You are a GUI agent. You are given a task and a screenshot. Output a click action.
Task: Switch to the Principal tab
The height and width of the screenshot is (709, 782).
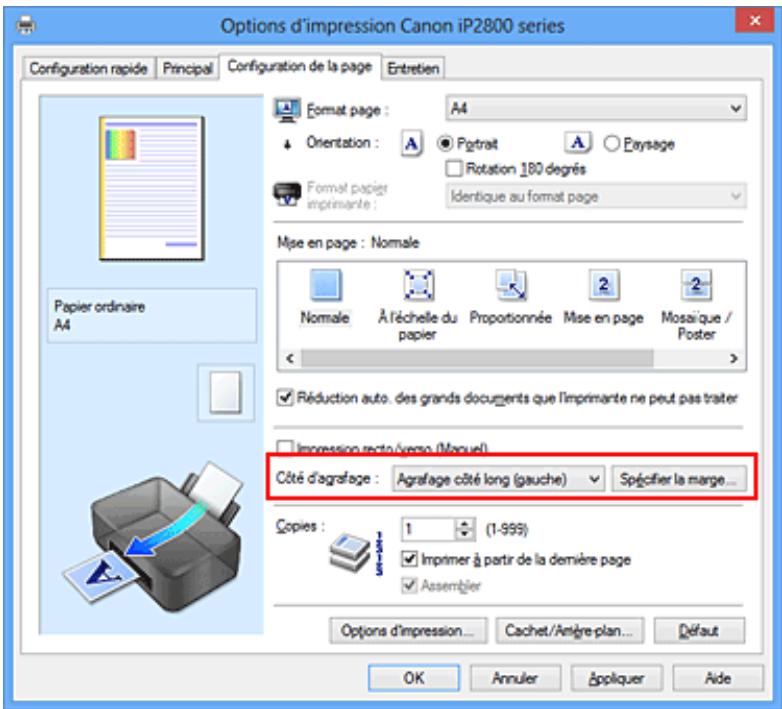pyautogui.click(x=188, y=68)
